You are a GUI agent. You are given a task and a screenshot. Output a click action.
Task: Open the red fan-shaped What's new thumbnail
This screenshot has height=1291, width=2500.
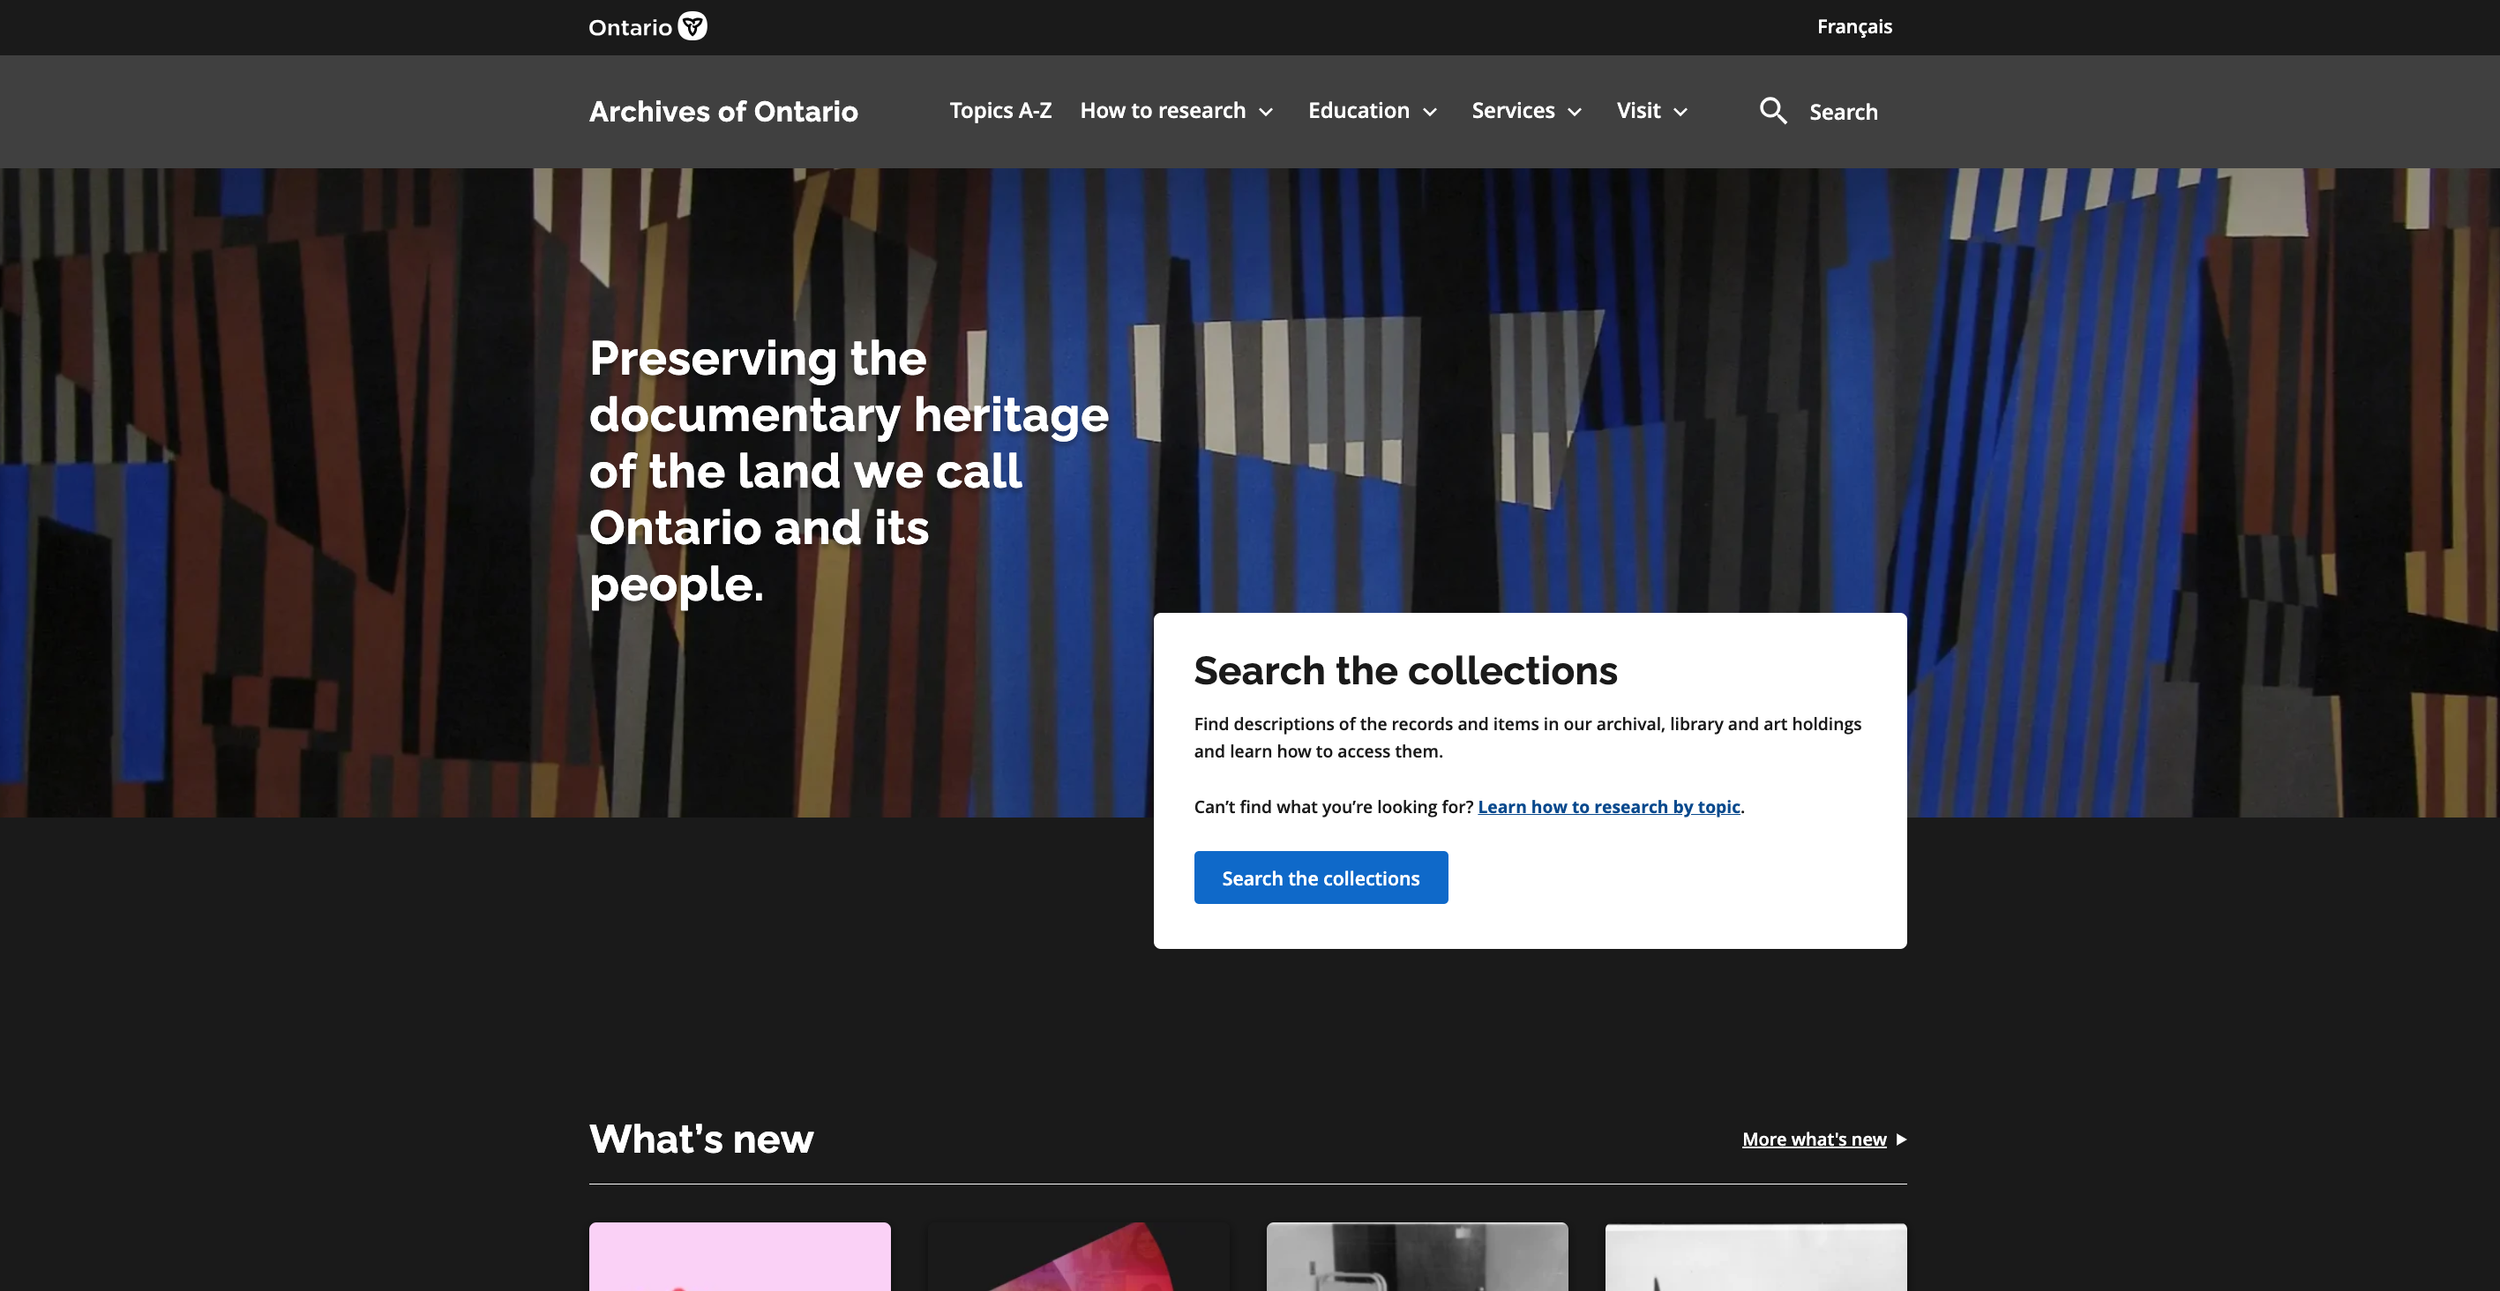click(1078, 1256)
